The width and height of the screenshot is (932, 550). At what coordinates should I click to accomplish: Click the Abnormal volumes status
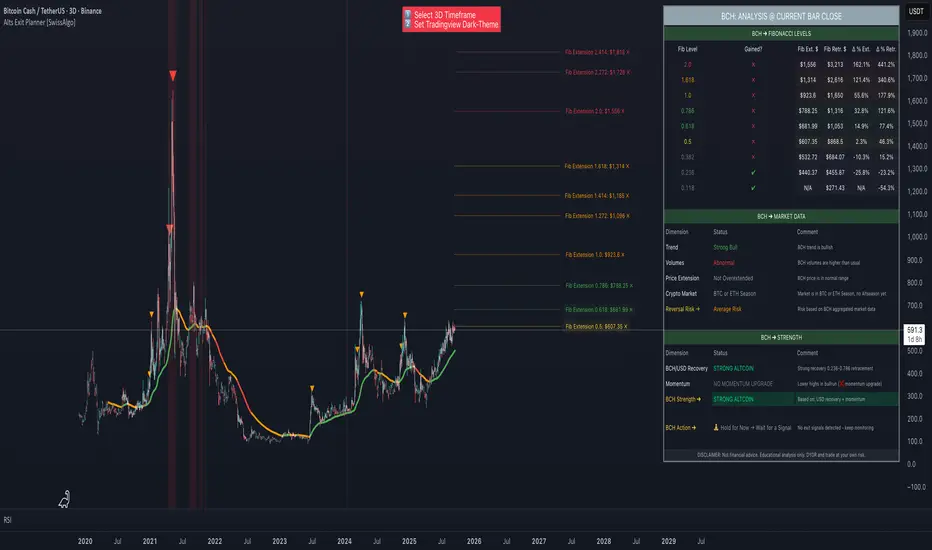723,263
